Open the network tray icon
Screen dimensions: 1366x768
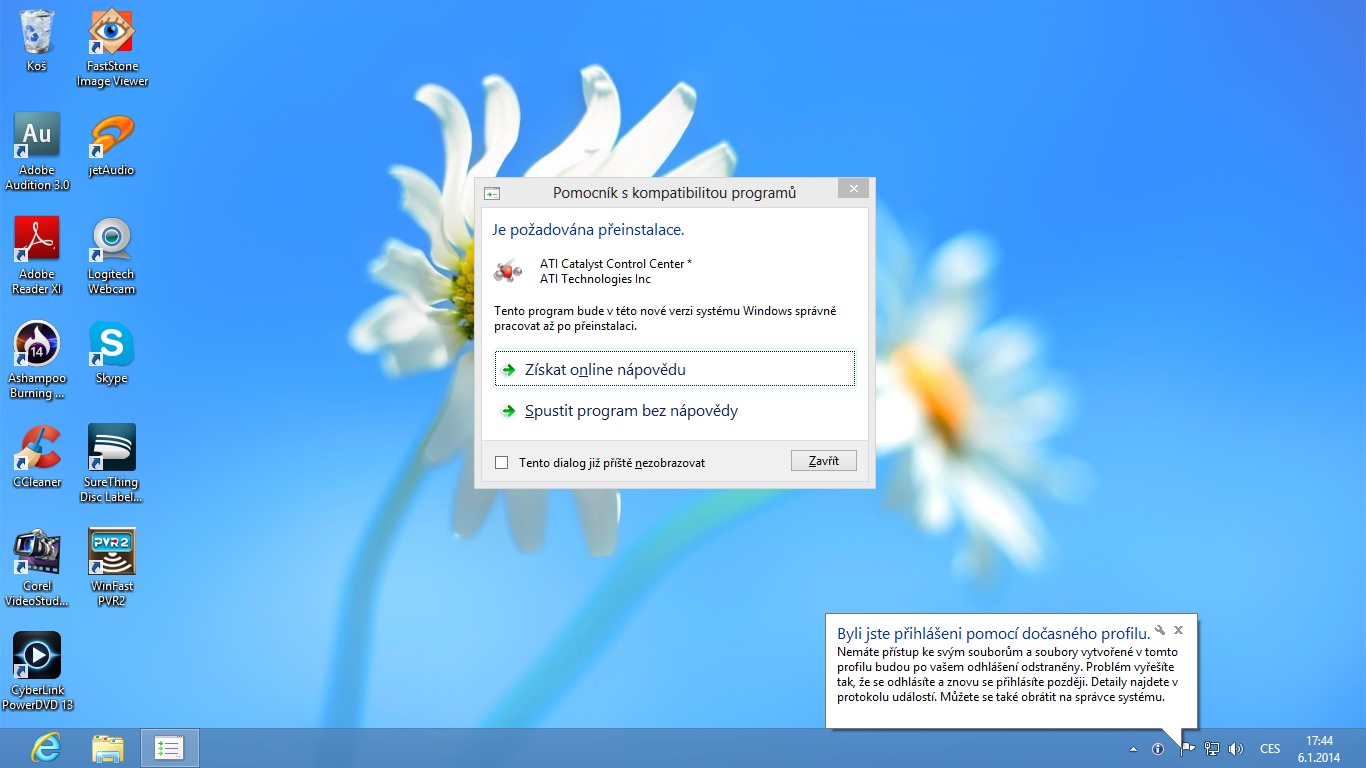point(1212,749)
